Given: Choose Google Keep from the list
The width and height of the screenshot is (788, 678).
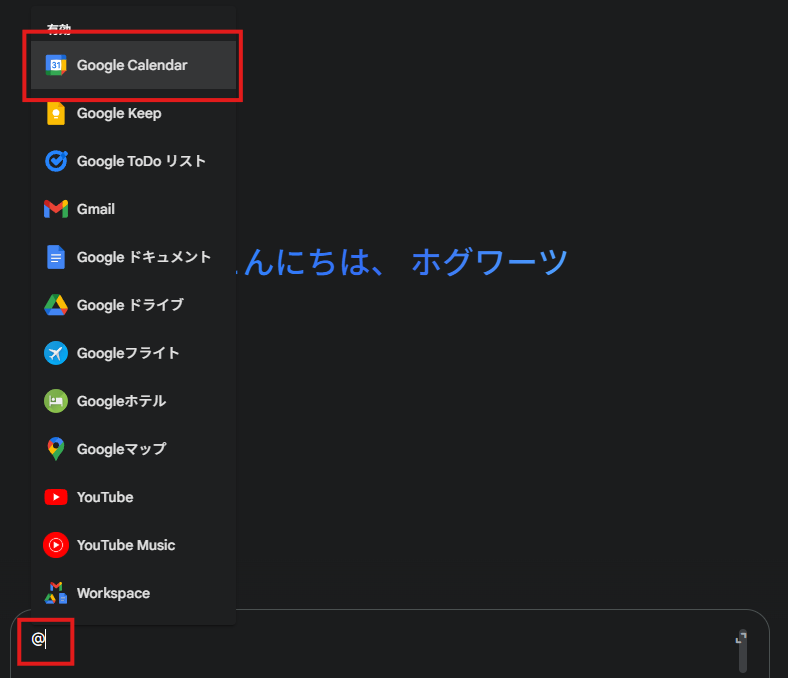Looking at the screenshot, I should (x=133, y=113).
